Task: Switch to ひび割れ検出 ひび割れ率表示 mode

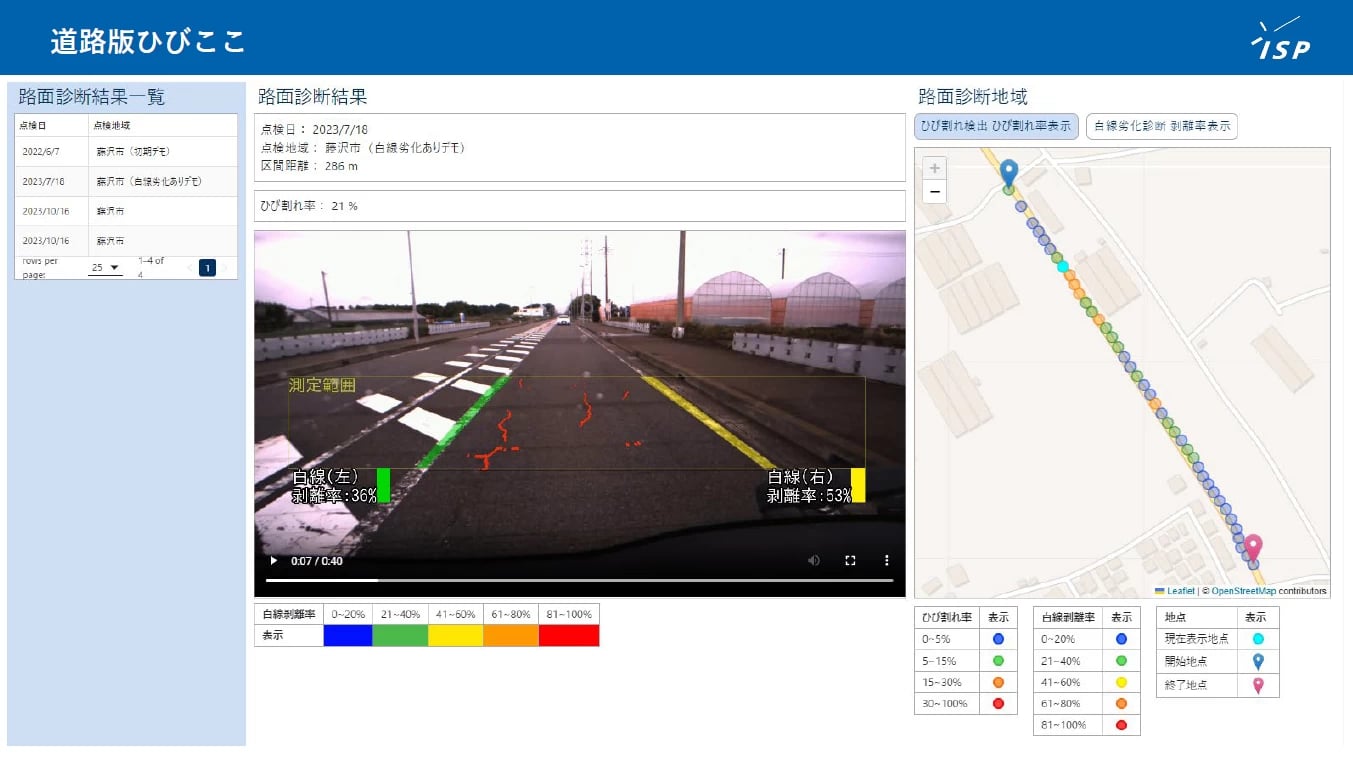Action: (x=996, y=127)
